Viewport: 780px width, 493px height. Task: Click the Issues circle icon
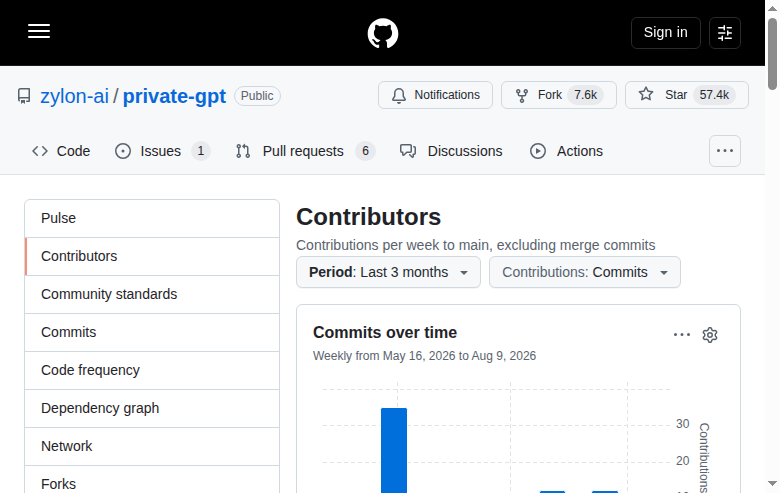(x=123, y=151)
